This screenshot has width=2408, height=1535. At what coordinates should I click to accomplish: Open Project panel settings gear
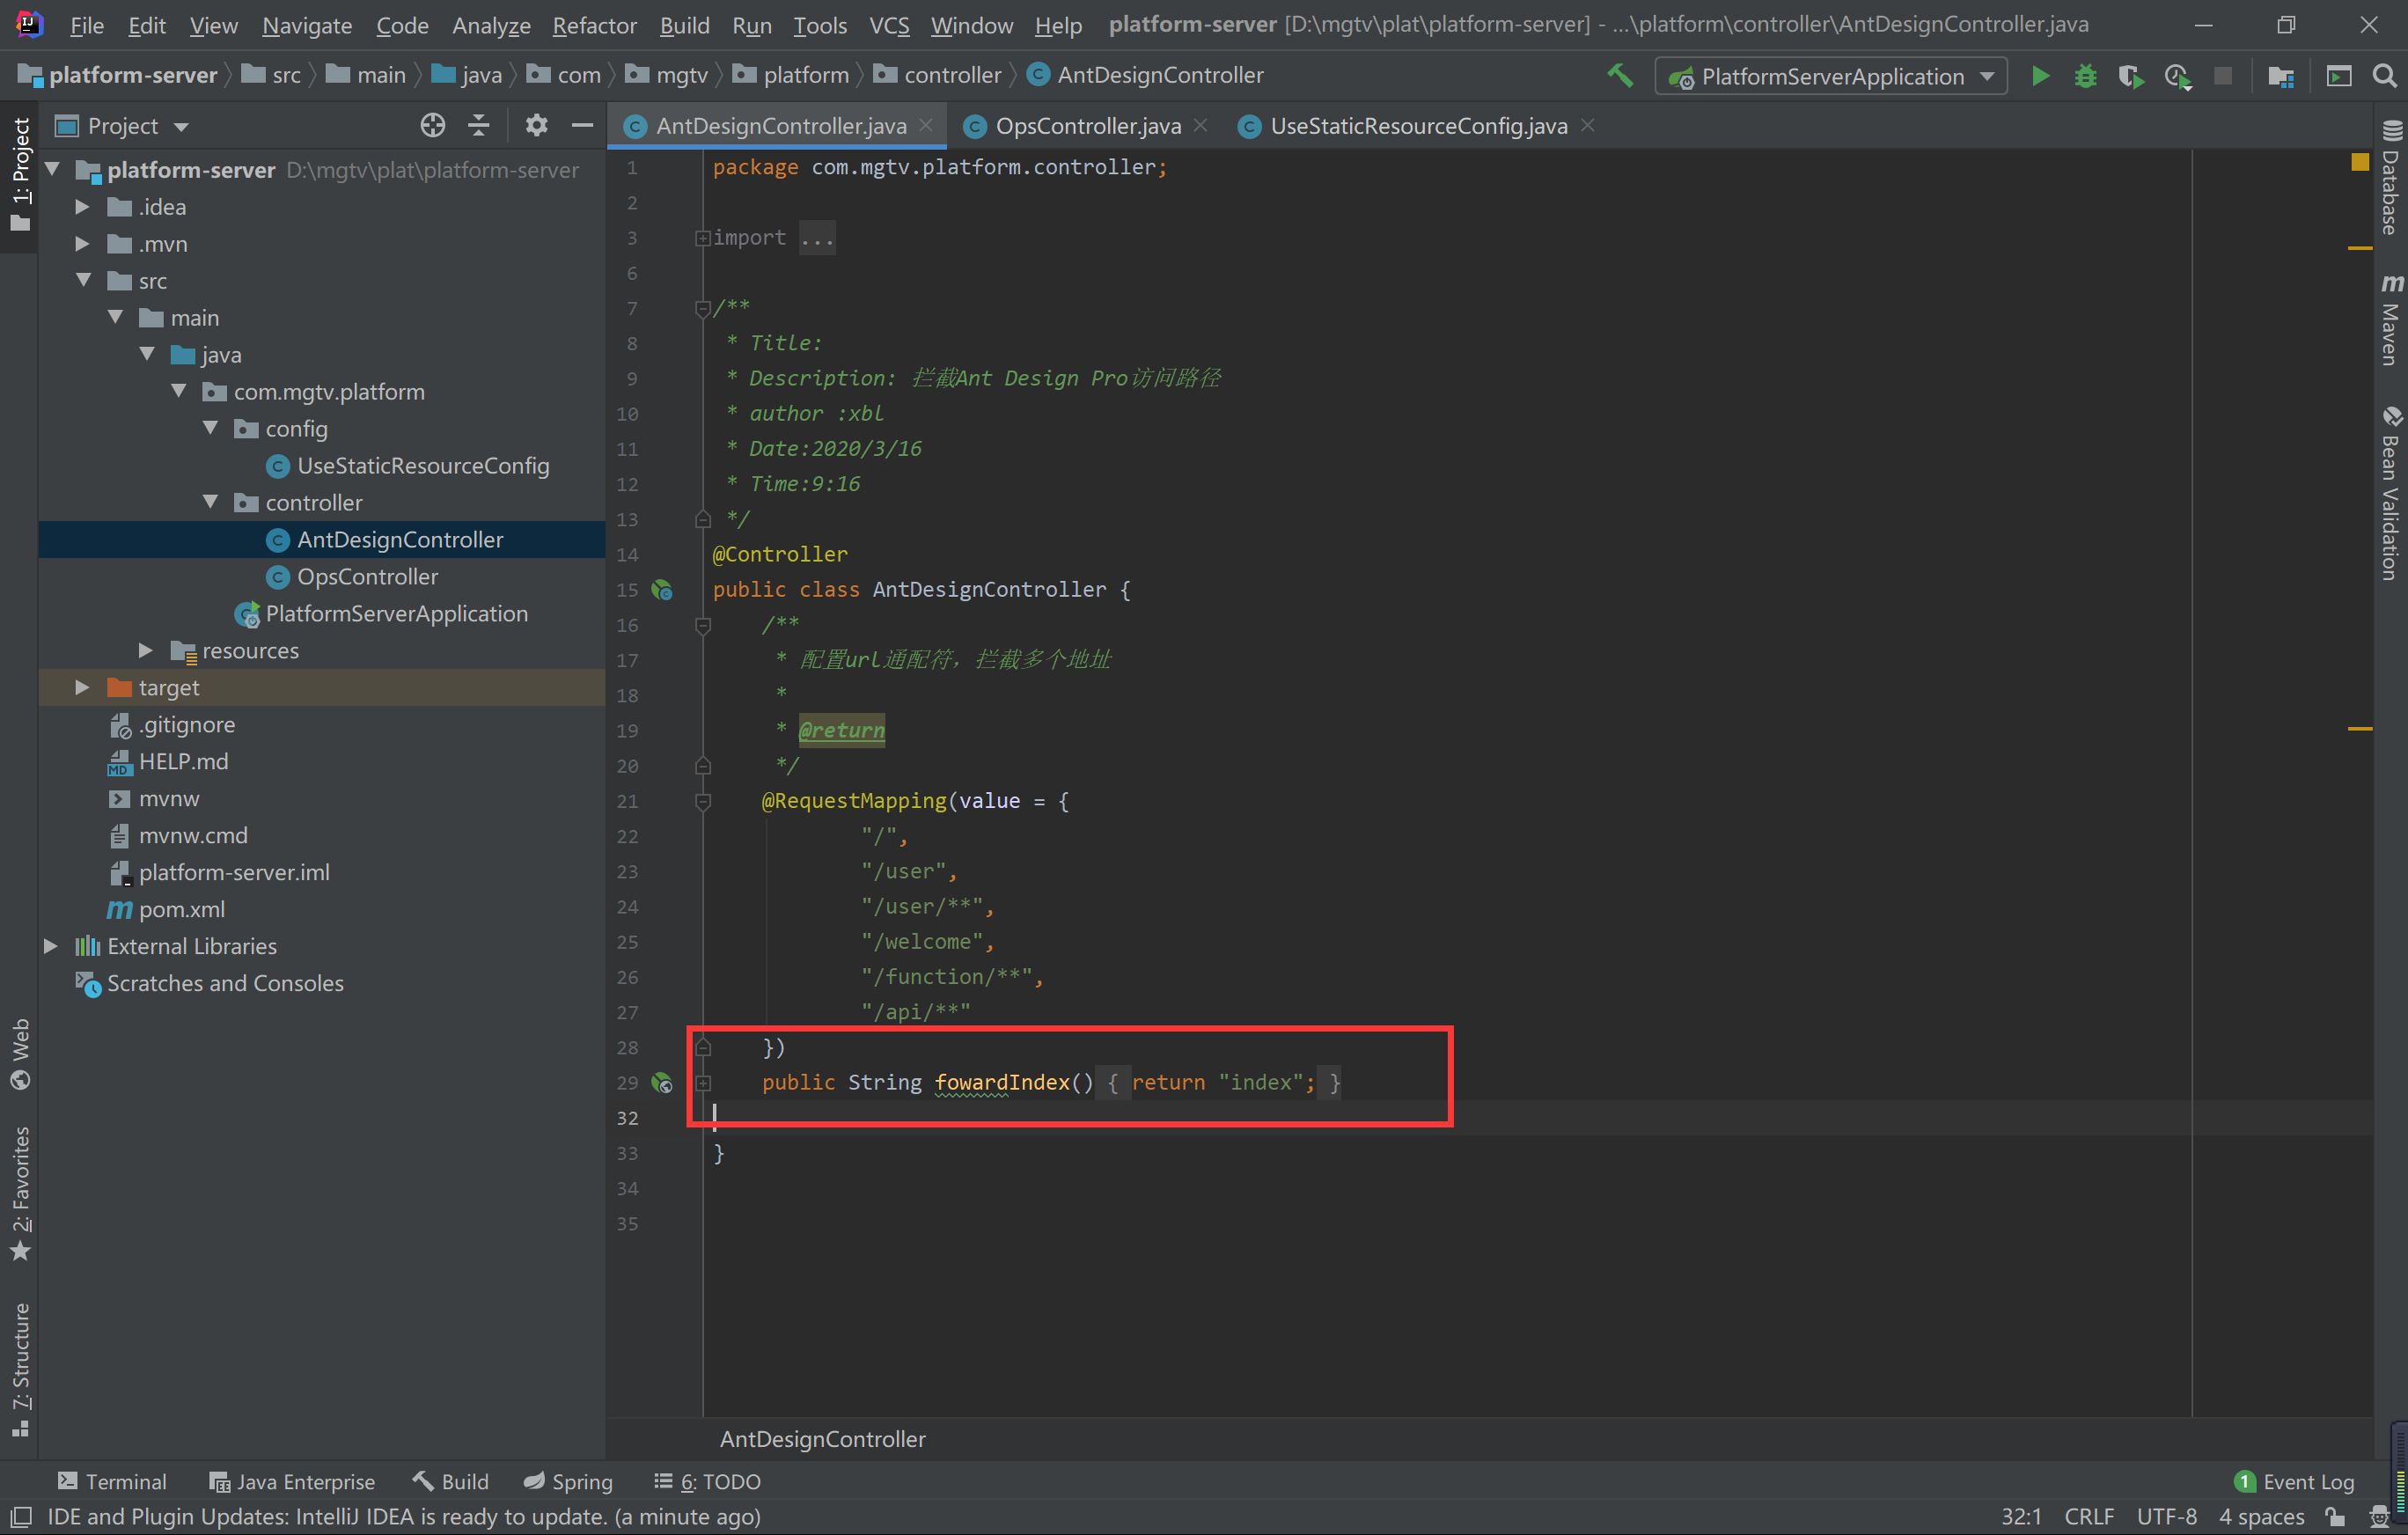click(x=536, y=125)
